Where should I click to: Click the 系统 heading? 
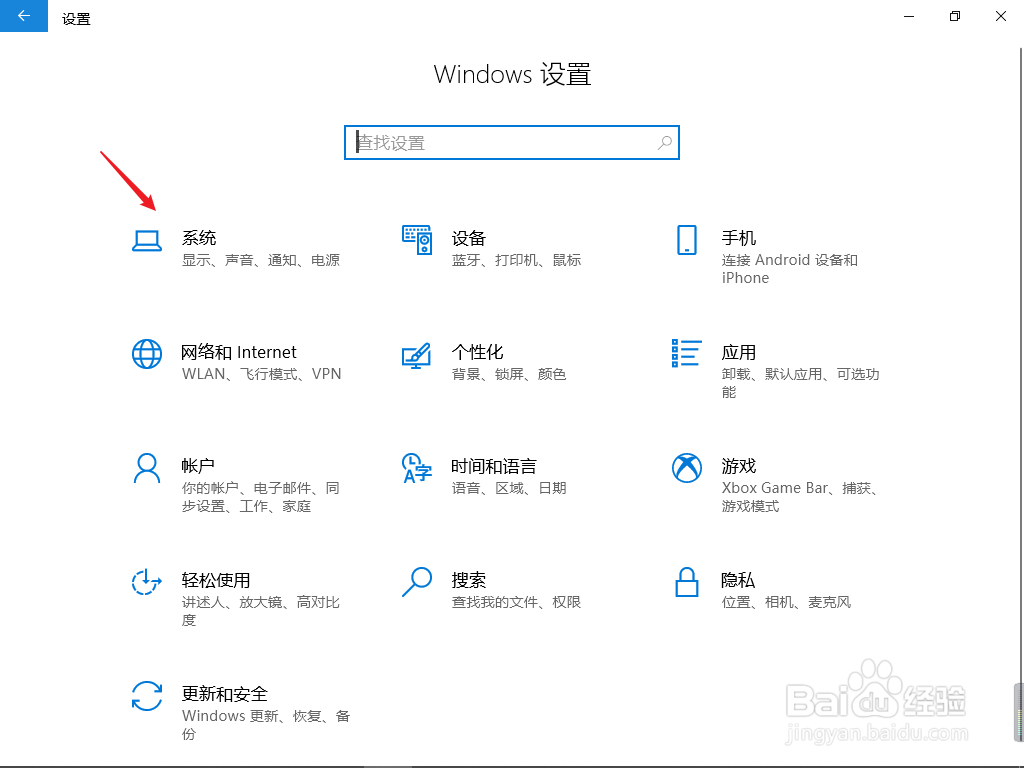[x=199, y=238]
